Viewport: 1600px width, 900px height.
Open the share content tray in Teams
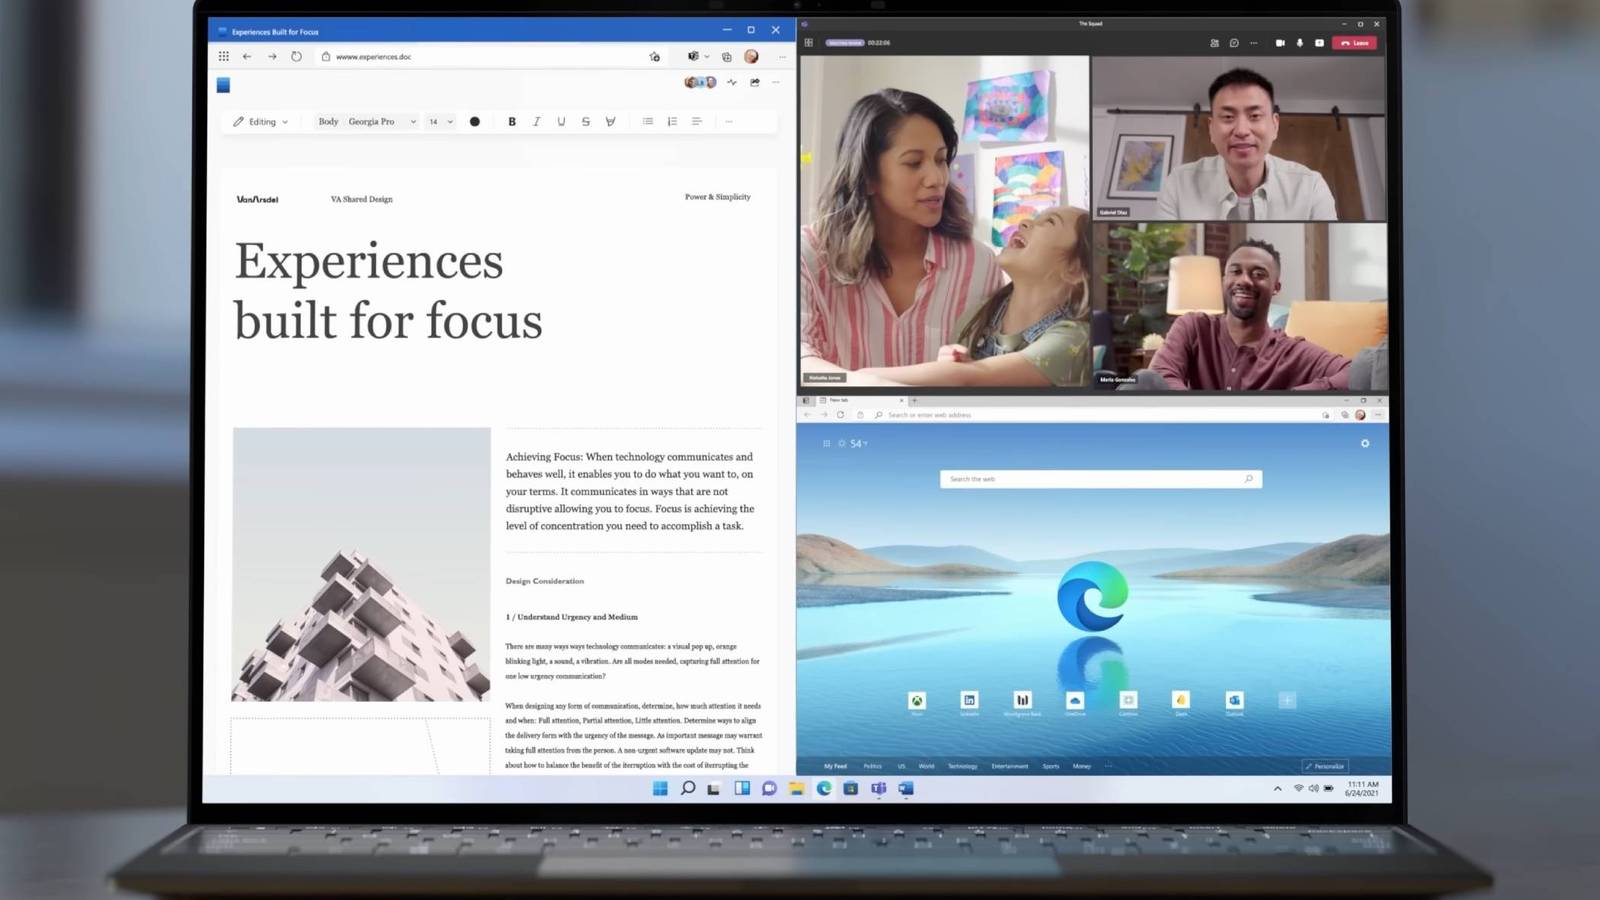[x=1319, y=43]
